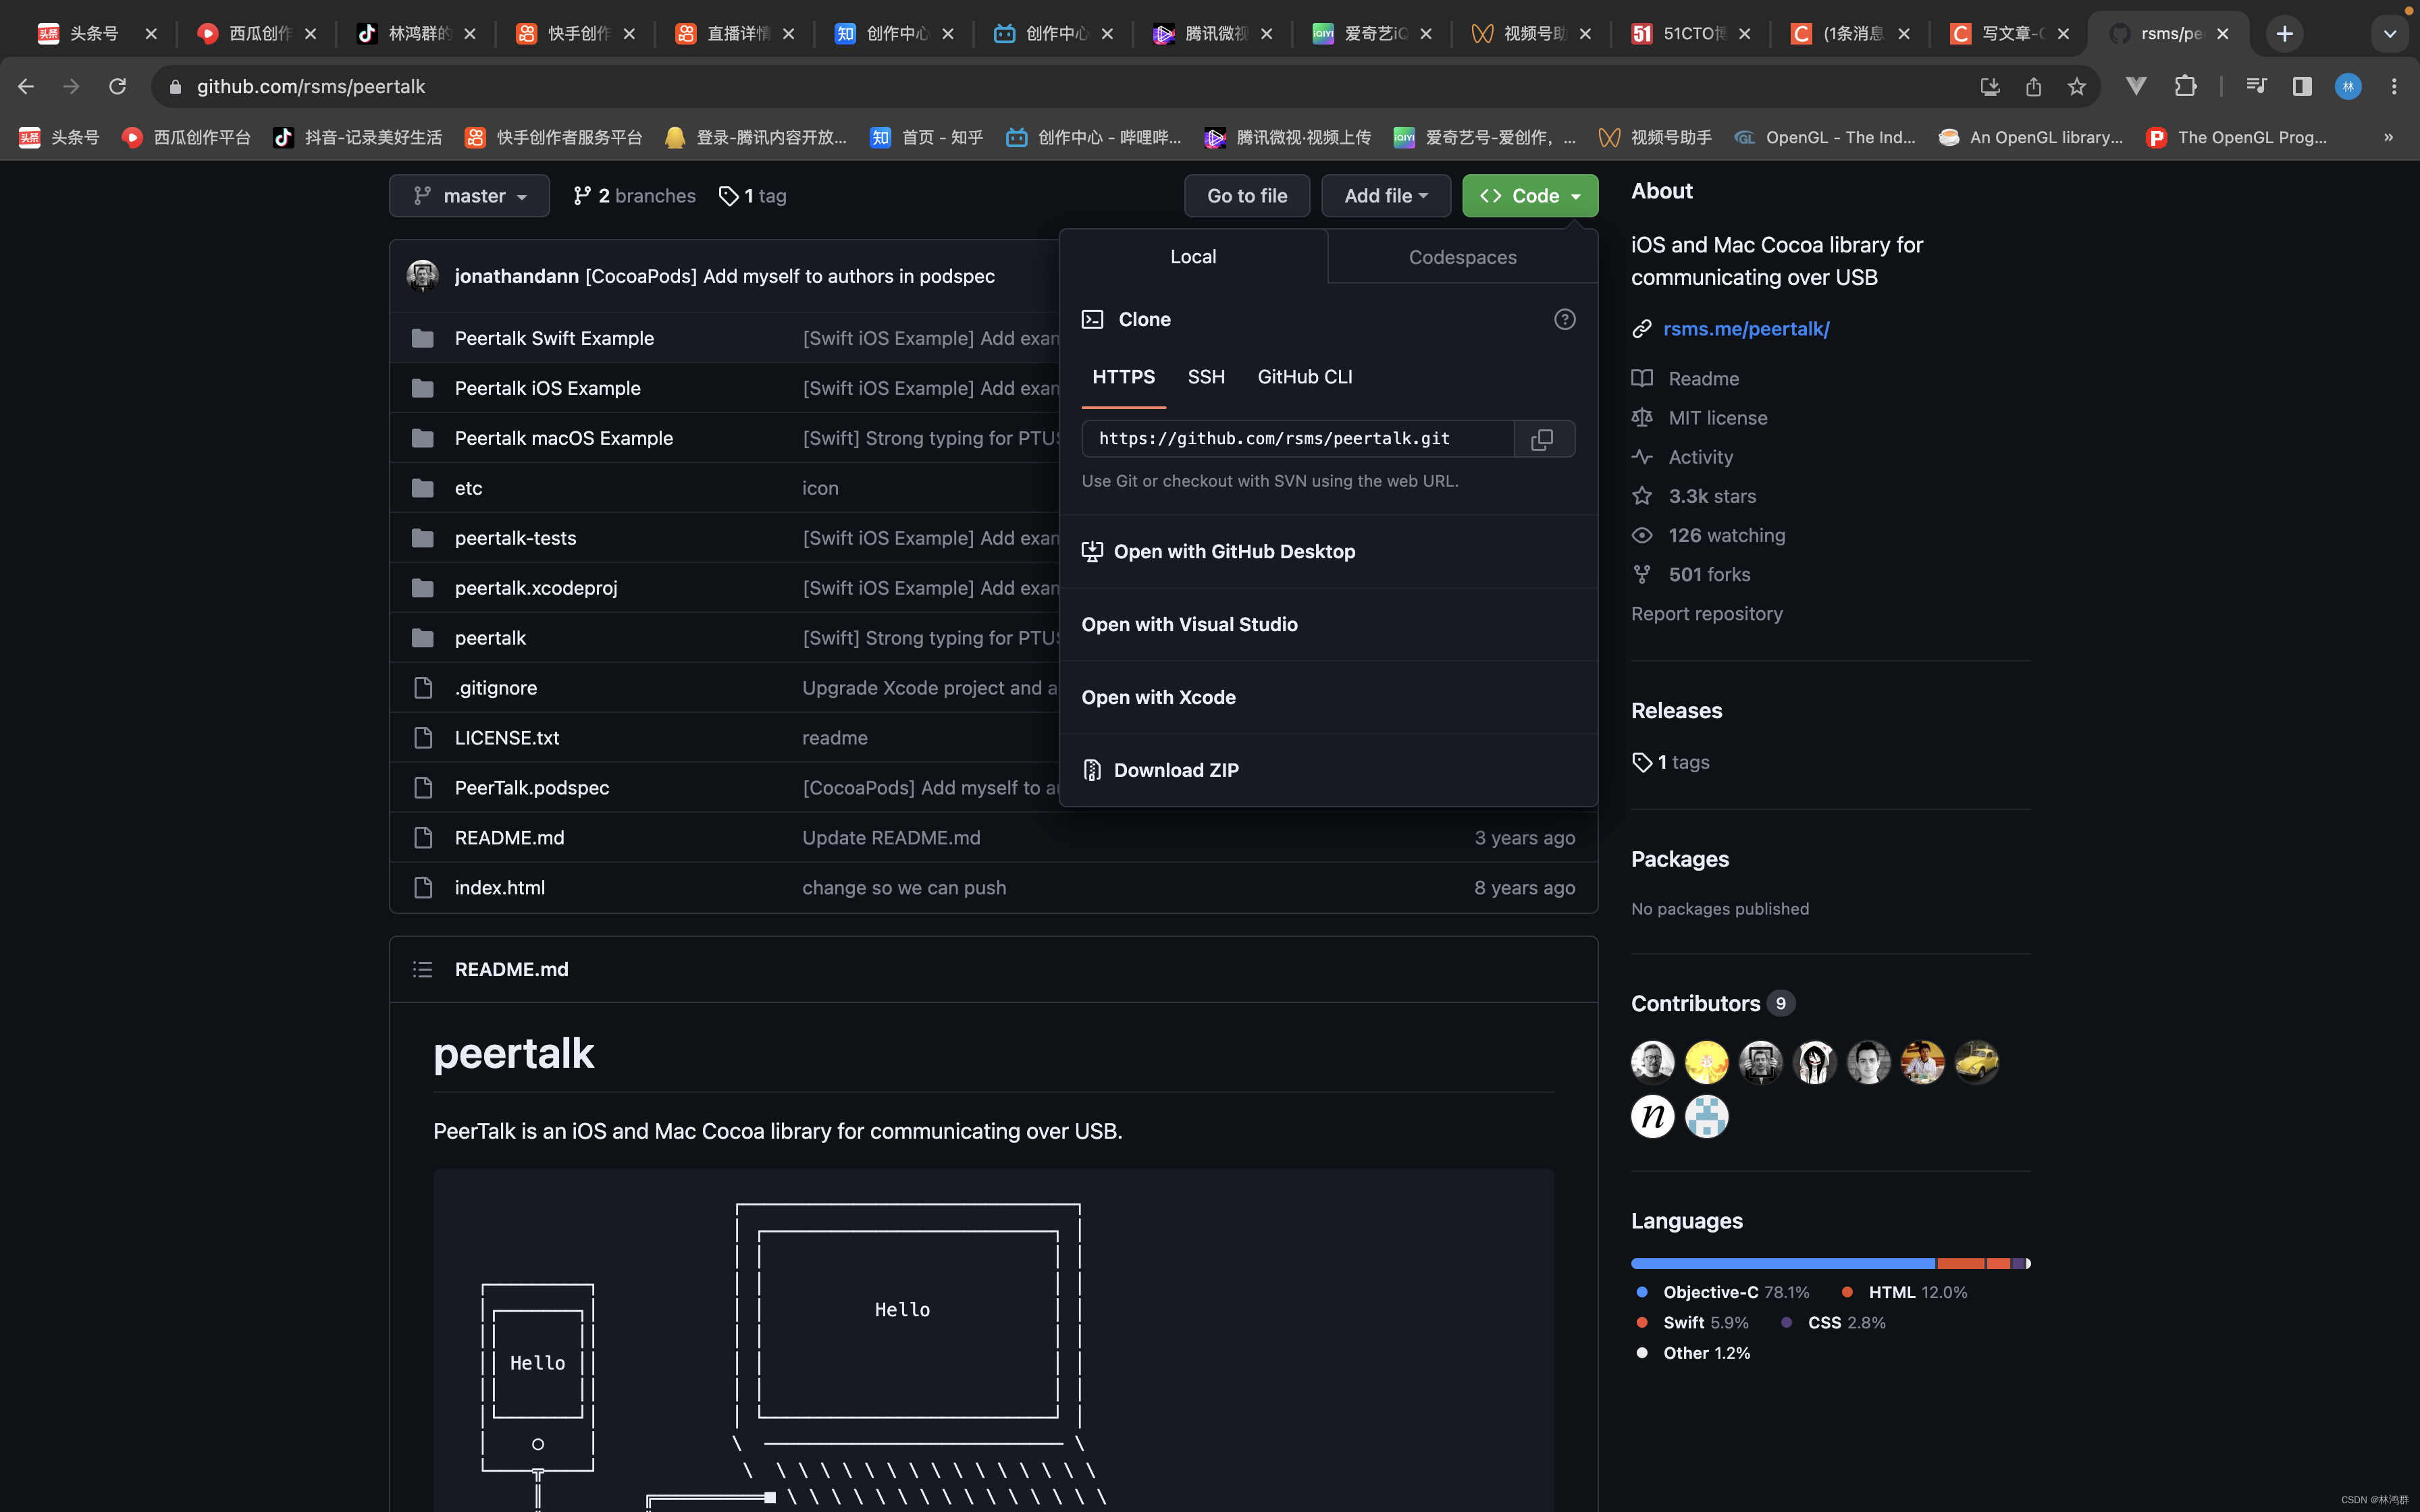Open the yellow car contributor avatar
Viewport: 2420px width, 1512px height.
tap(1976, 1062)
